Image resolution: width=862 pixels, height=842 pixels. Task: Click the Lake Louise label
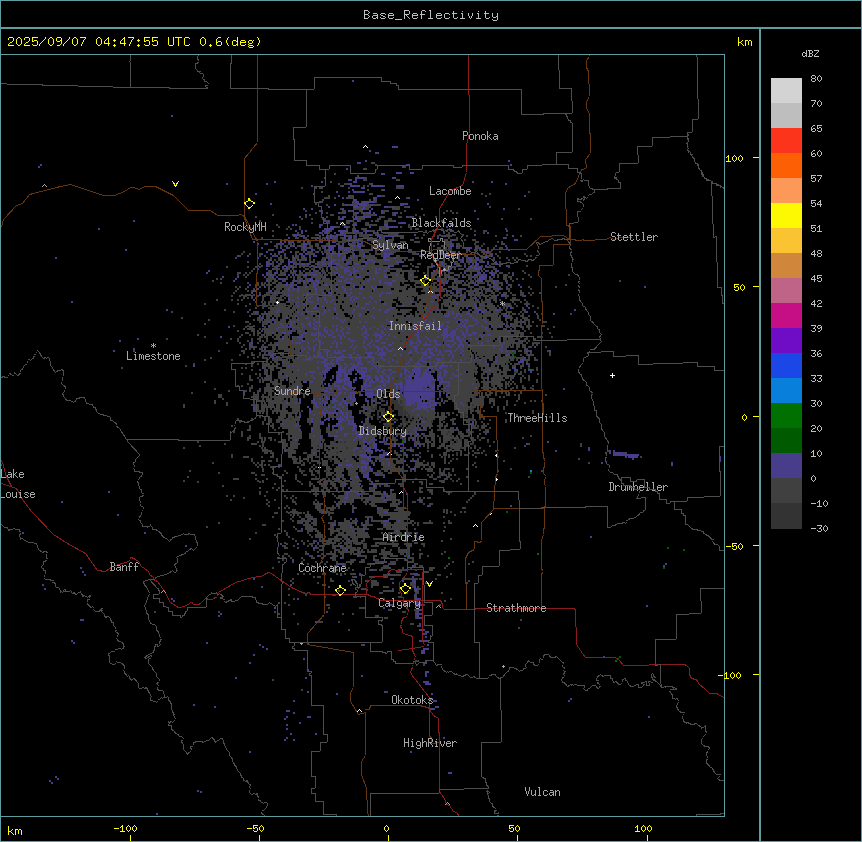(18, 484)
